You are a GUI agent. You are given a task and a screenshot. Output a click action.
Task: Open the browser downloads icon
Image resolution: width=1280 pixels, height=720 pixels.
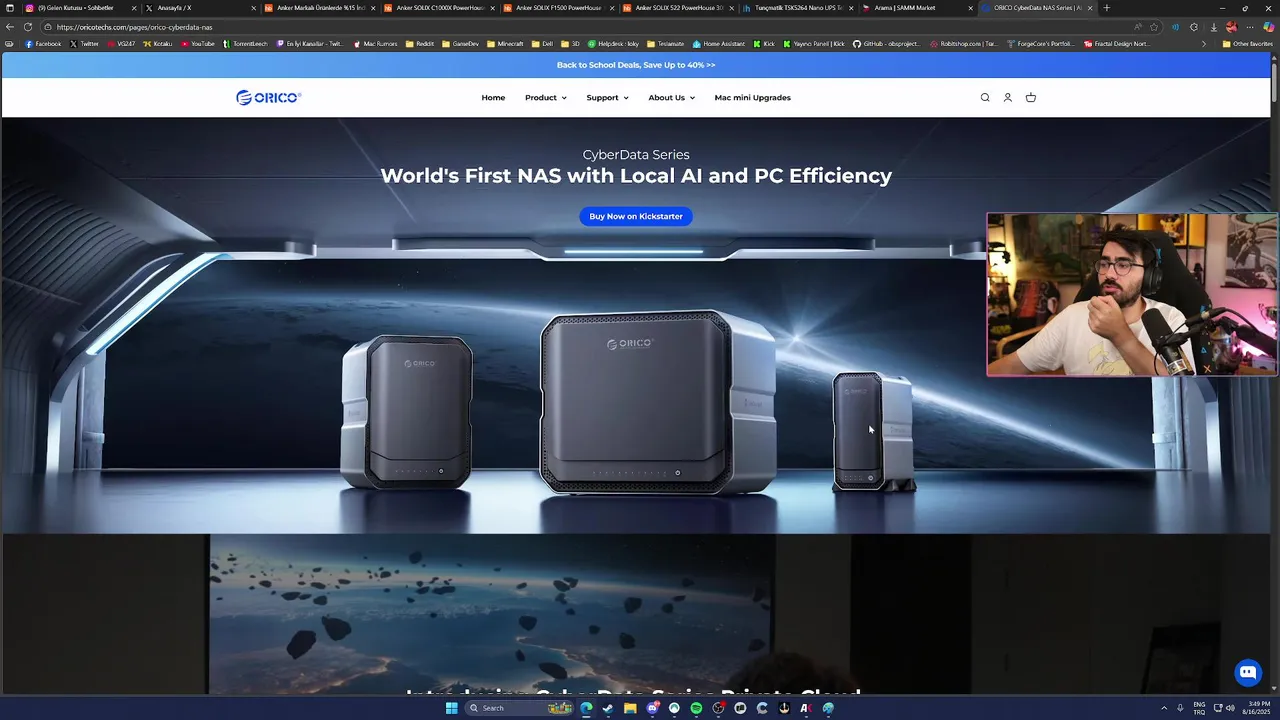pyautogui.click(x=1213, y=27)
